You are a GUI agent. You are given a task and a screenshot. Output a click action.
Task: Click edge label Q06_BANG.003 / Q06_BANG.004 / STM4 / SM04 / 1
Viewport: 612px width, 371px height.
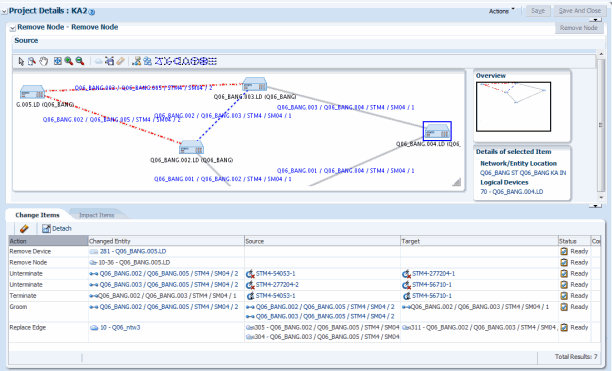[x=346, y=107]
